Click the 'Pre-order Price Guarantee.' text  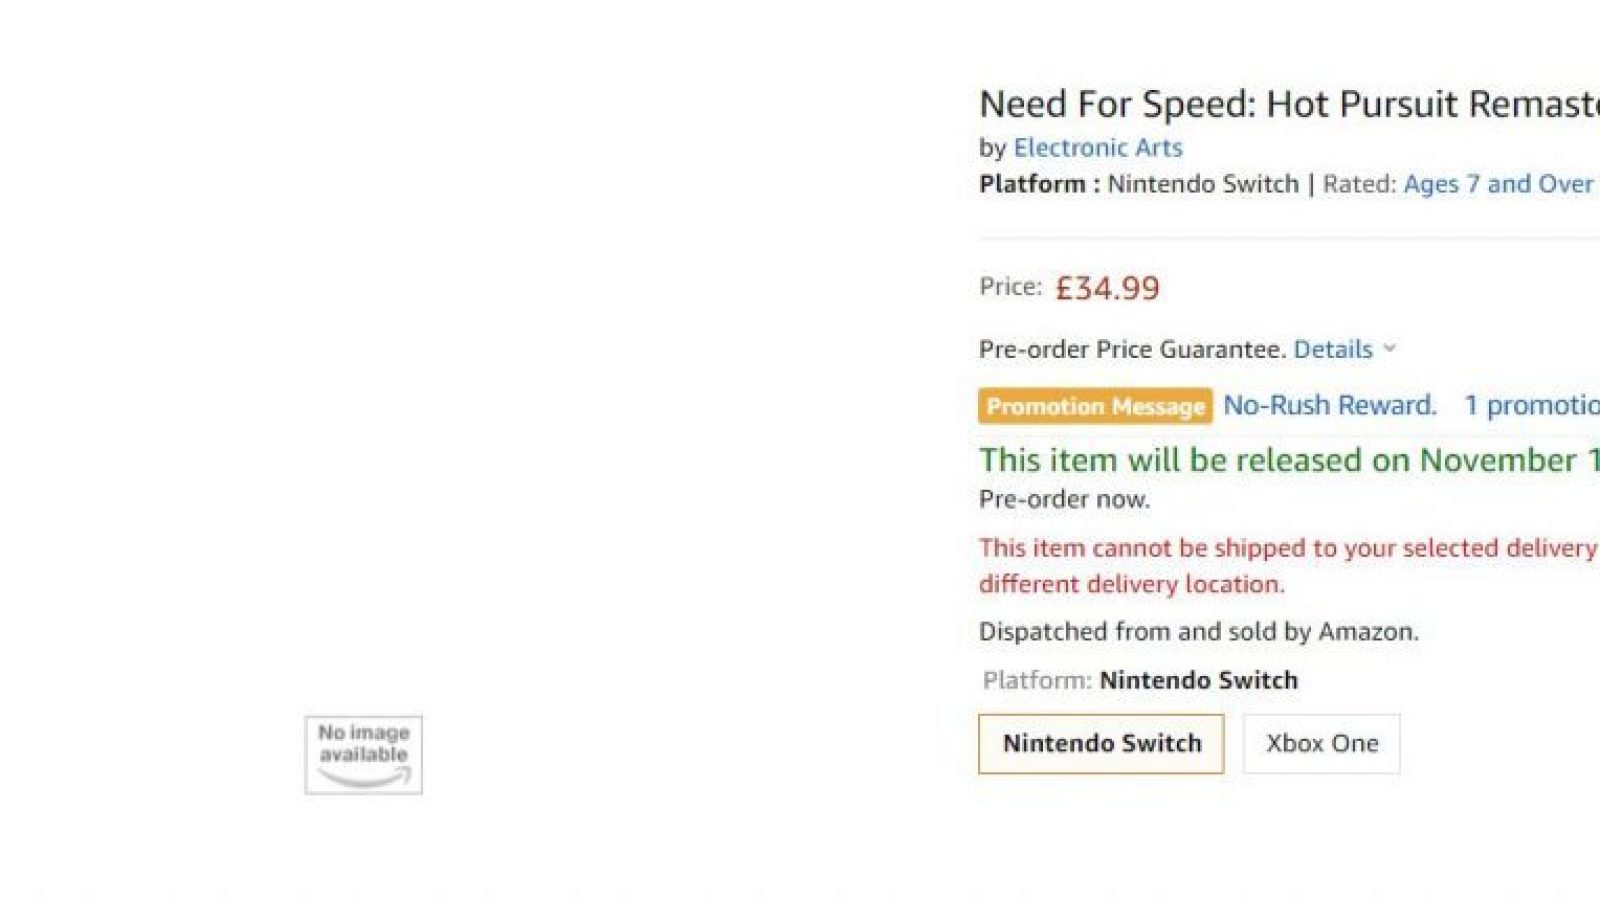click(1132, 349)
